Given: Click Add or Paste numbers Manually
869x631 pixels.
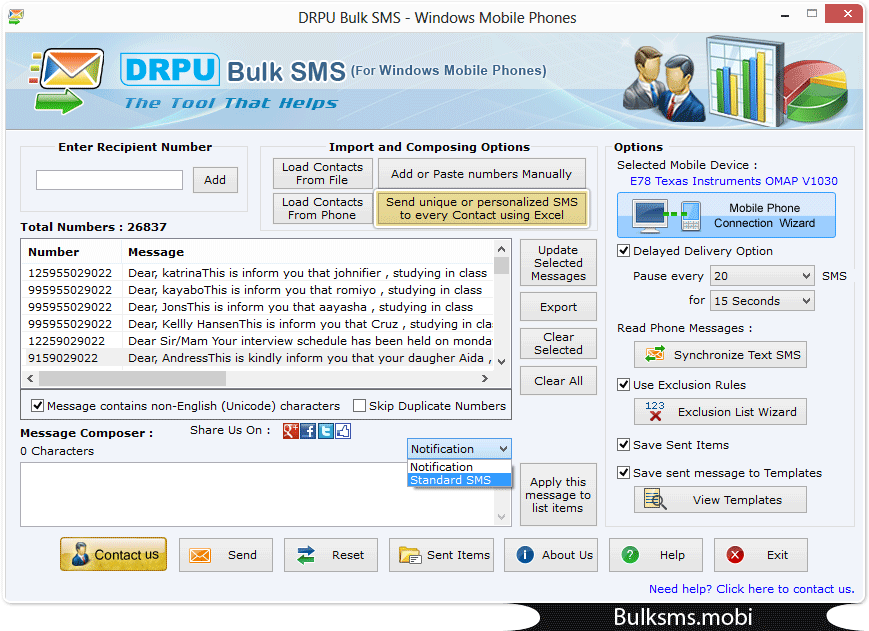Looking at the screenshot, I should click(x=482, y=174).
